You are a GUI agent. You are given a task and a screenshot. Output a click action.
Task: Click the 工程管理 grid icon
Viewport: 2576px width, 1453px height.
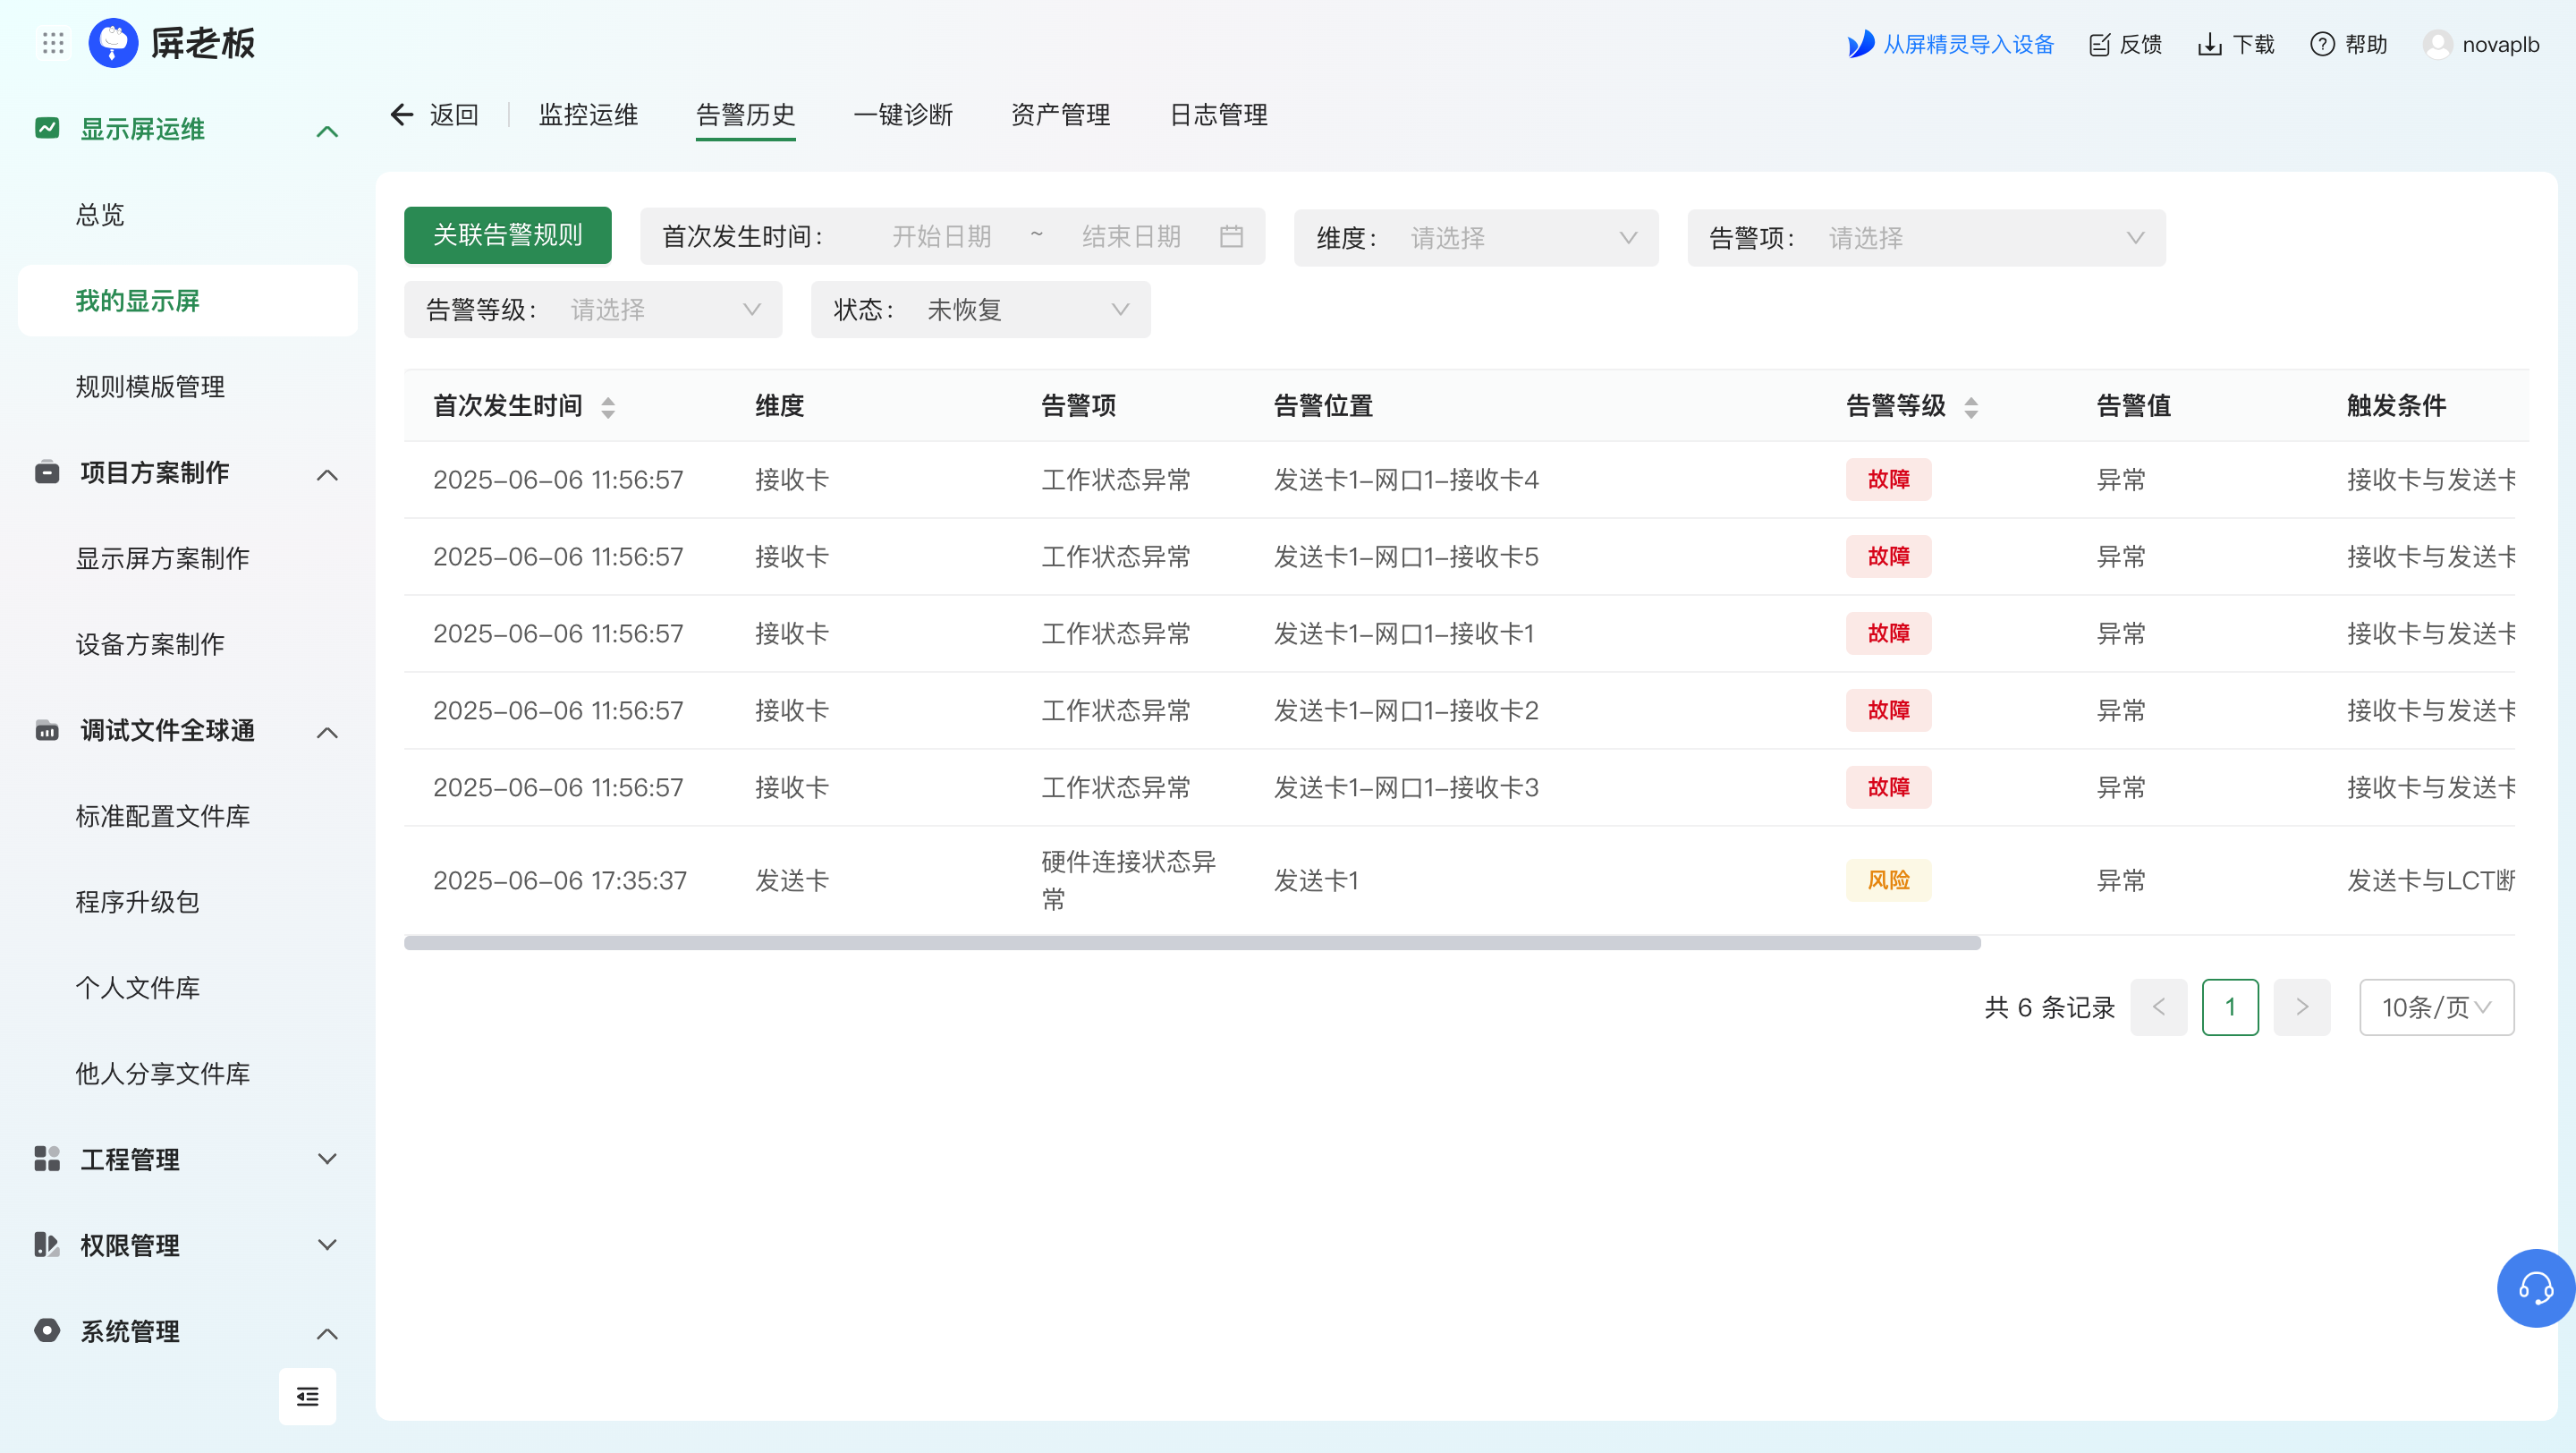pos(47,1159)
